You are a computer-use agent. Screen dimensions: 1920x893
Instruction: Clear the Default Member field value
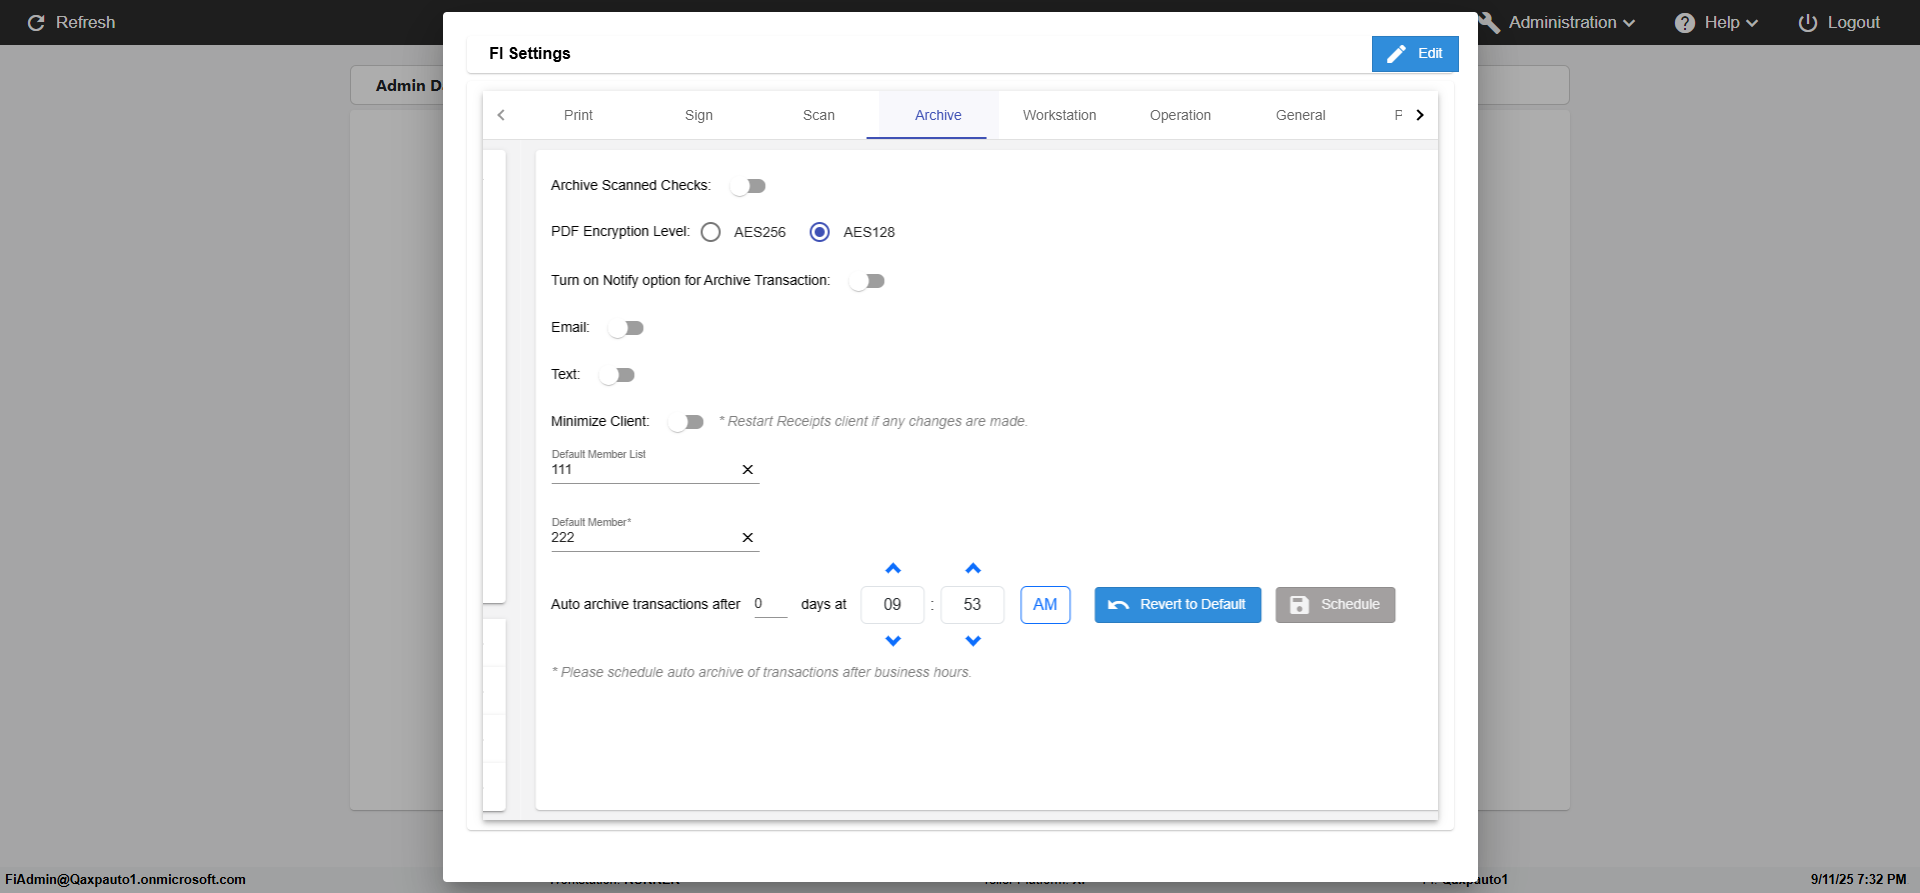pyautogui.click(x=747, y=538)
